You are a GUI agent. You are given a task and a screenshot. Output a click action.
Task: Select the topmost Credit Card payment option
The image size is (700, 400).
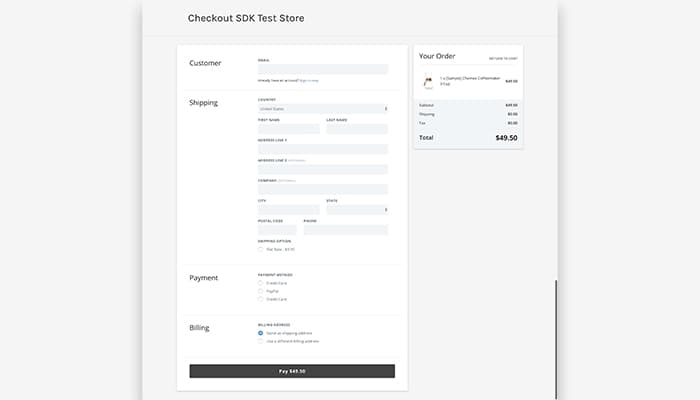click(x=261, y=283)
